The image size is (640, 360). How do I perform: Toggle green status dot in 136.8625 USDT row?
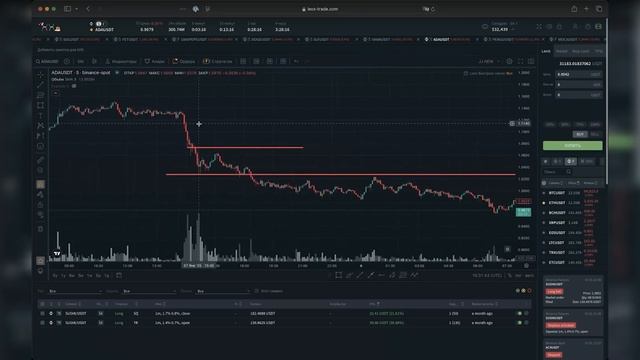point(519,323)
